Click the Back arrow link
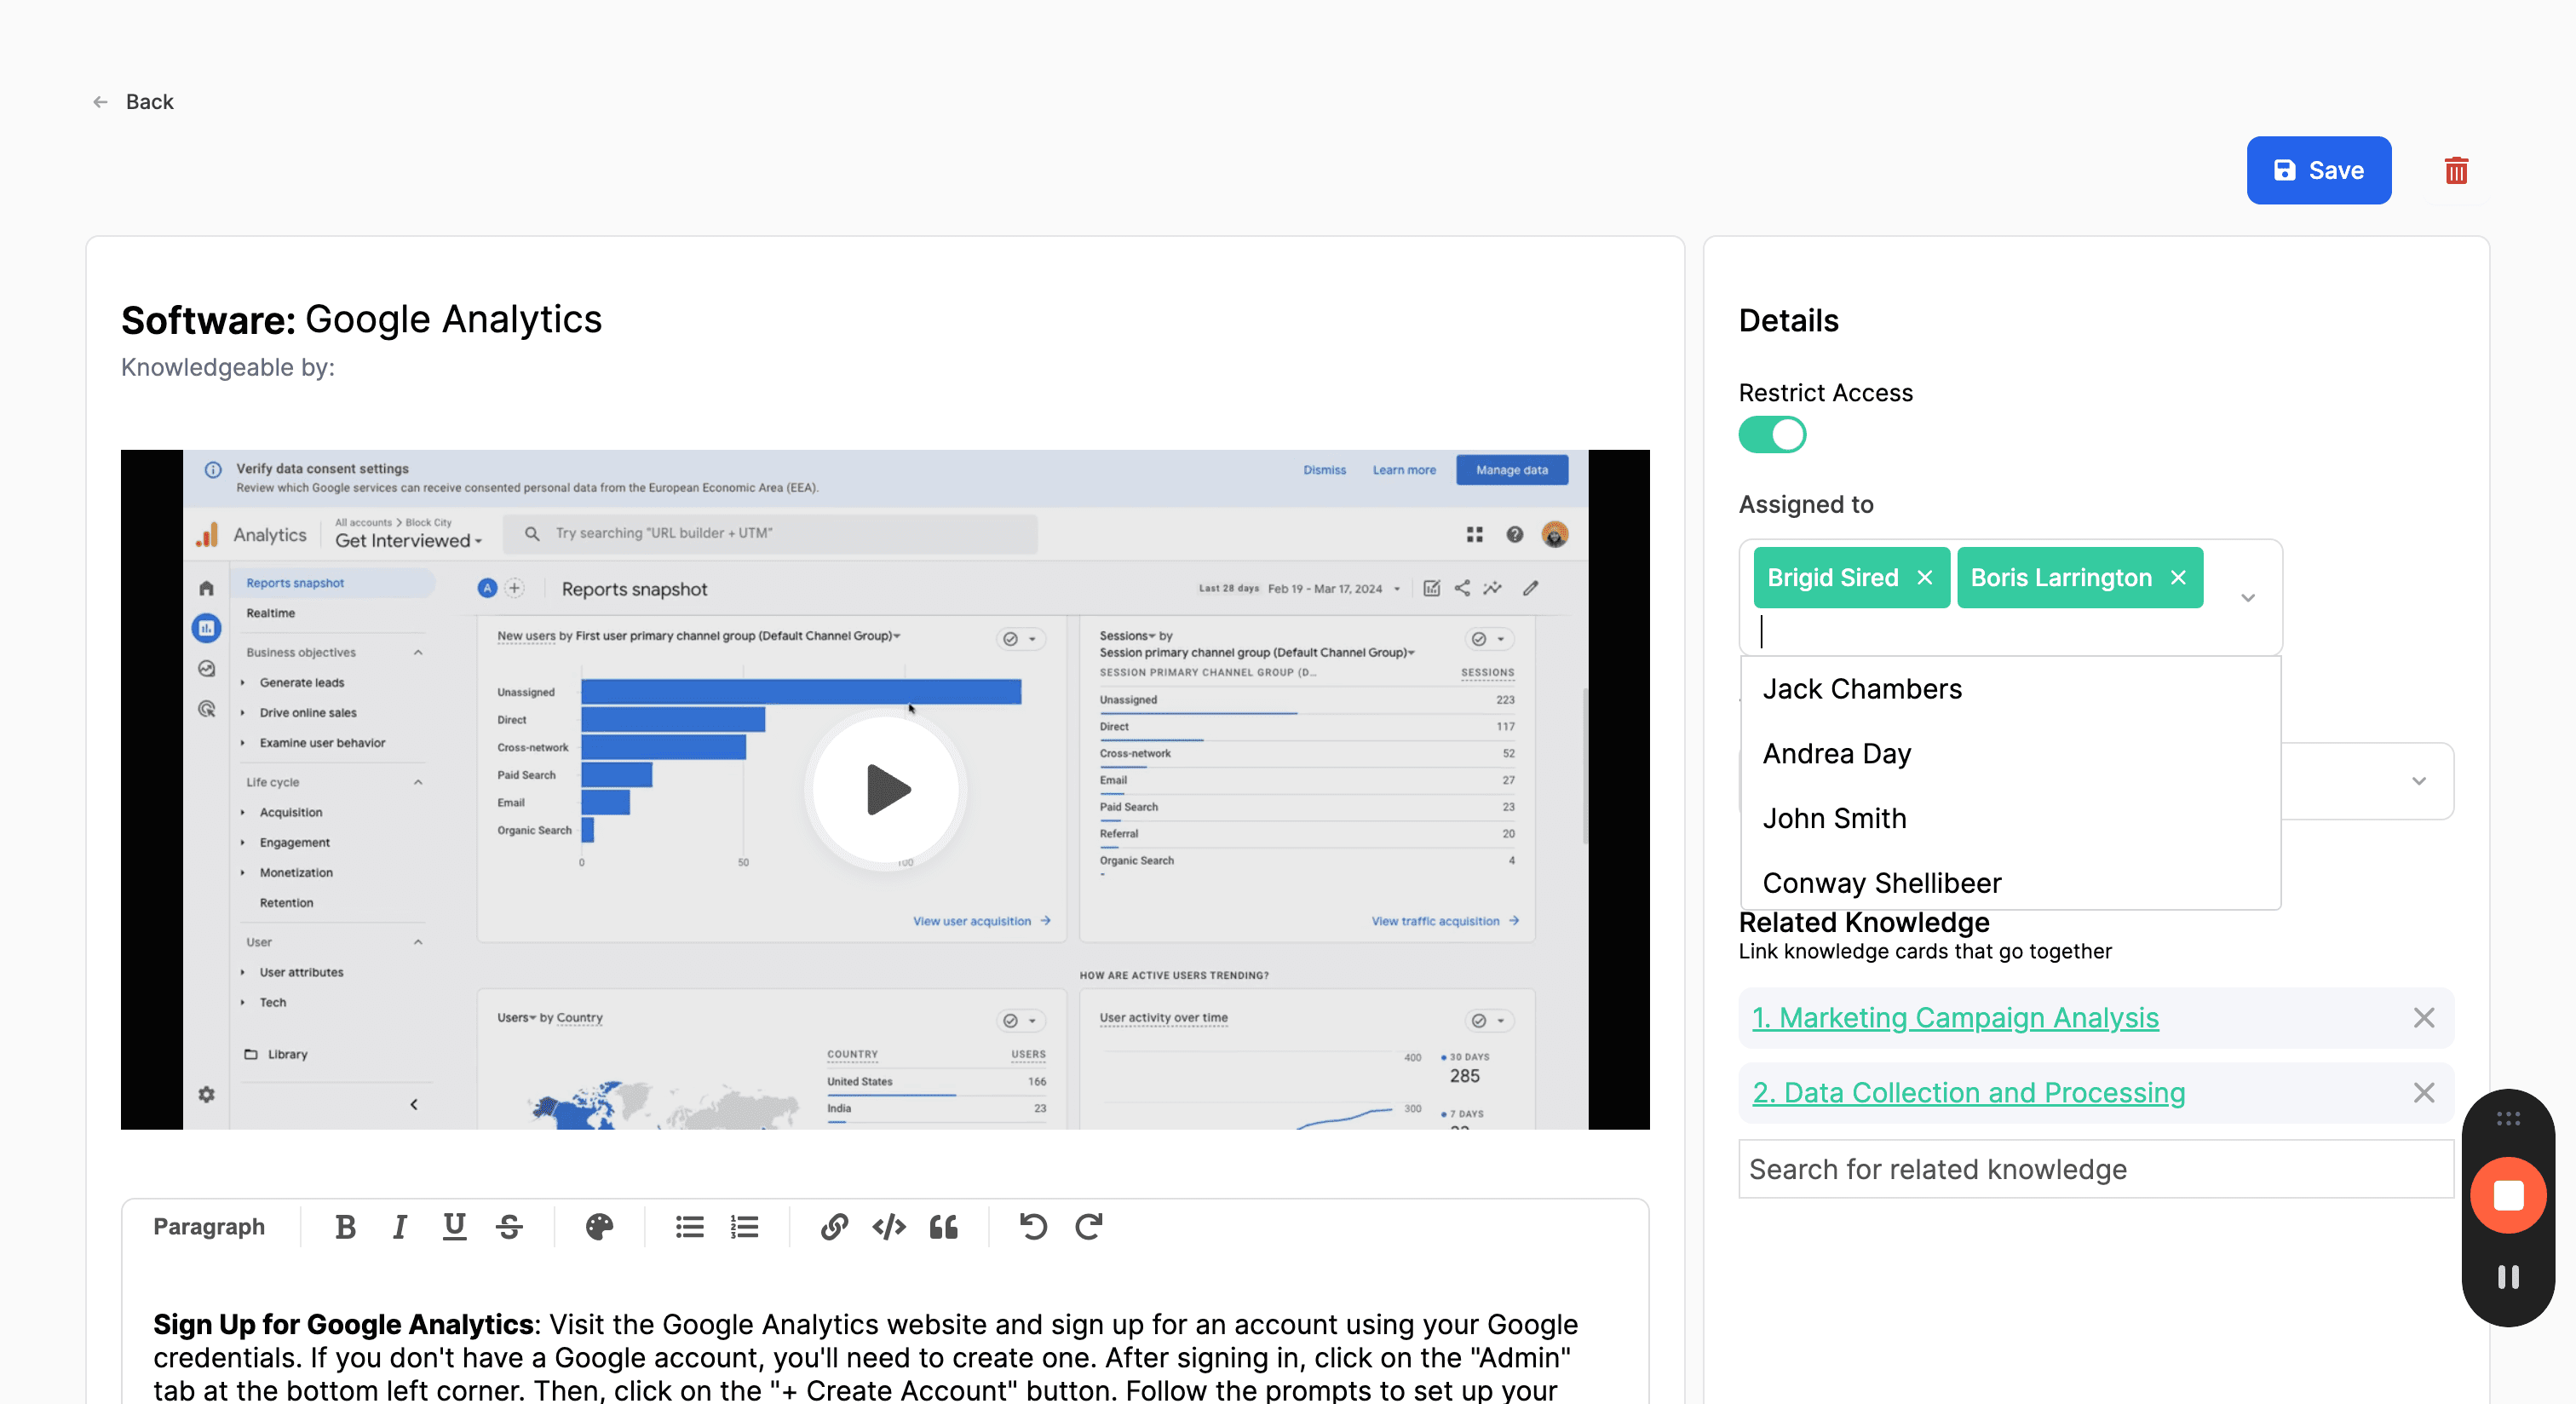This screenshot has width=2576, height=1404. pos(133,102)
